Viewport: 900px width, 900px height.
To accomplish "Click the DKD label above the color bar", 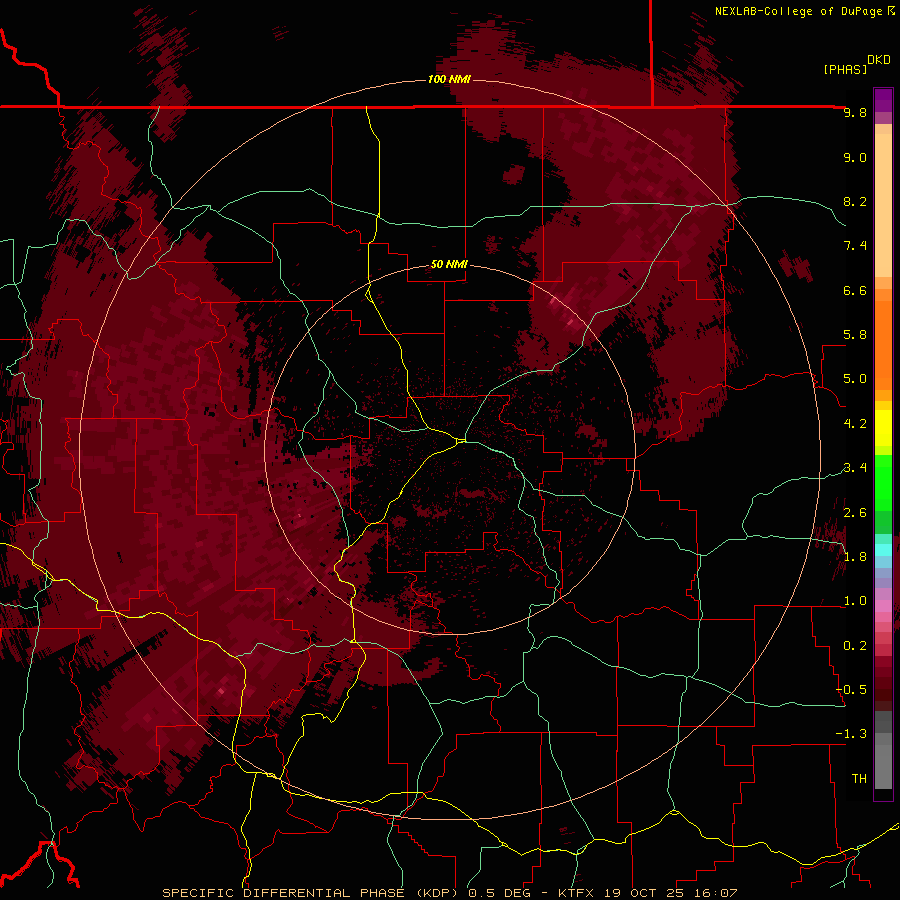I will coord(879,60).
